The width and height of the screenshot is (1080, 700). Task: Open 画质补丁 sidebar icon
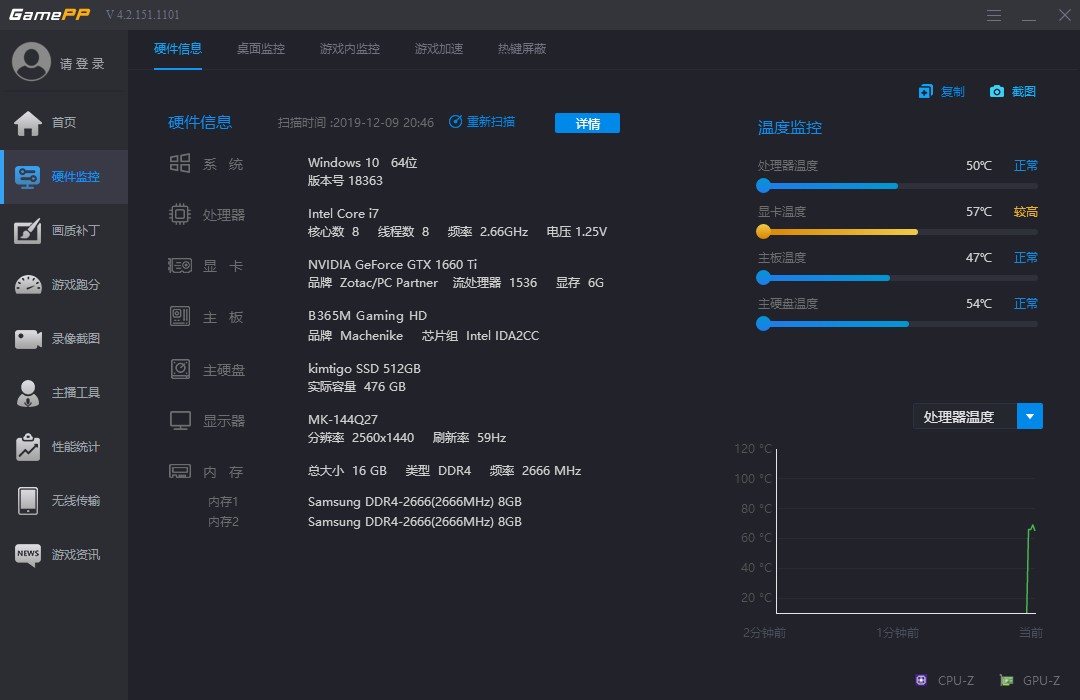[28, 231]
